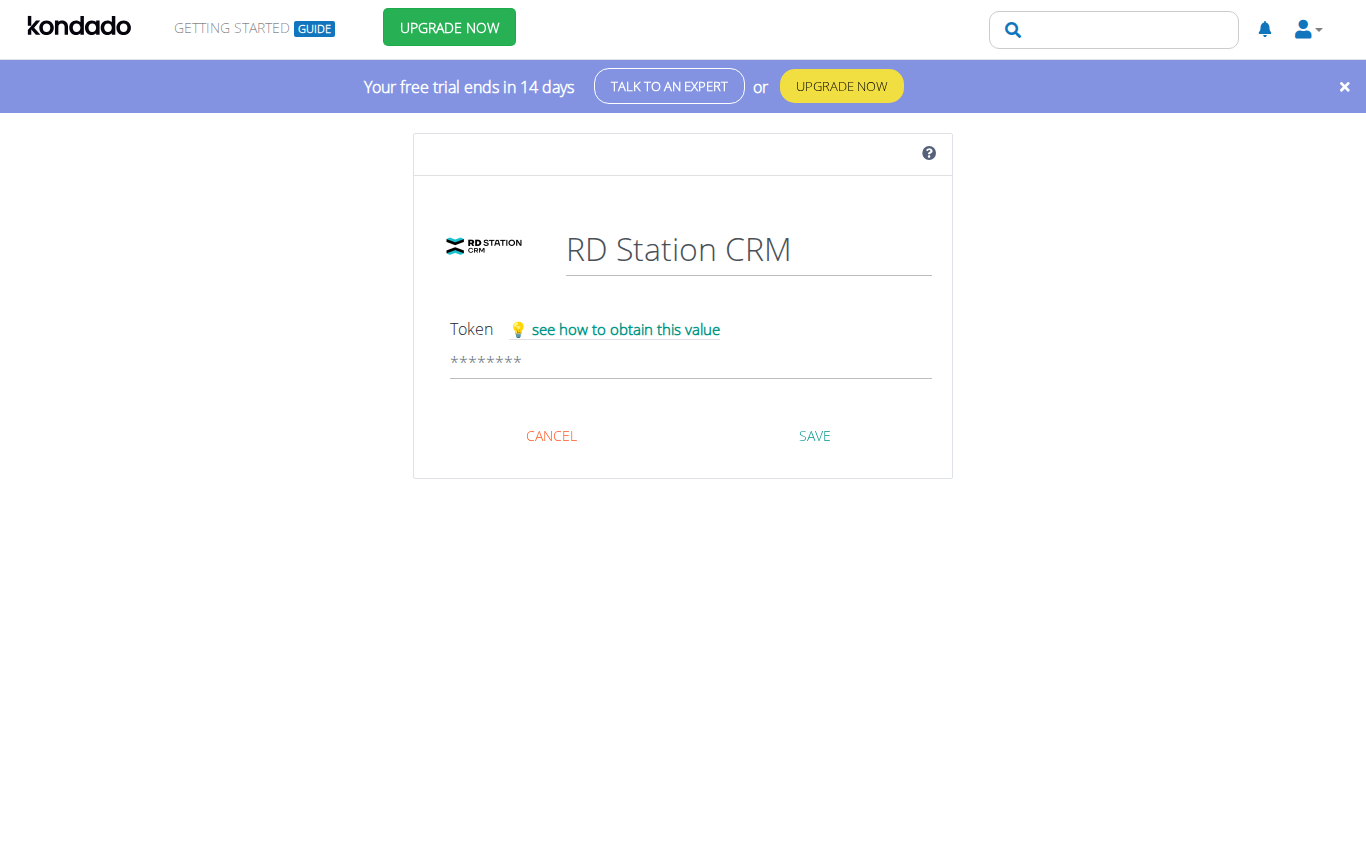
Task: Click the green Upgrade Now button
Action: coord(449,27)
